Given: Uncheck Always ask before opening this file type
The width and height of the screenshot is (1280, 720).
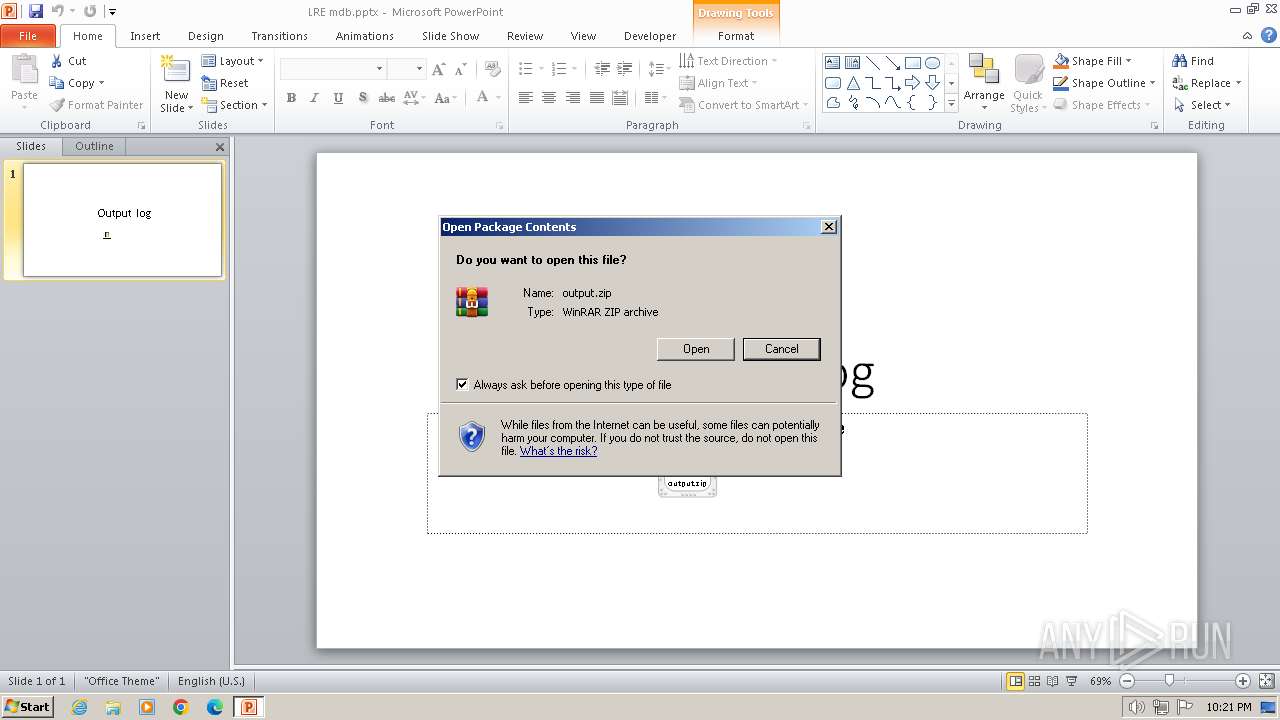Looking at the screenshot, I should [x=462, y=384].
